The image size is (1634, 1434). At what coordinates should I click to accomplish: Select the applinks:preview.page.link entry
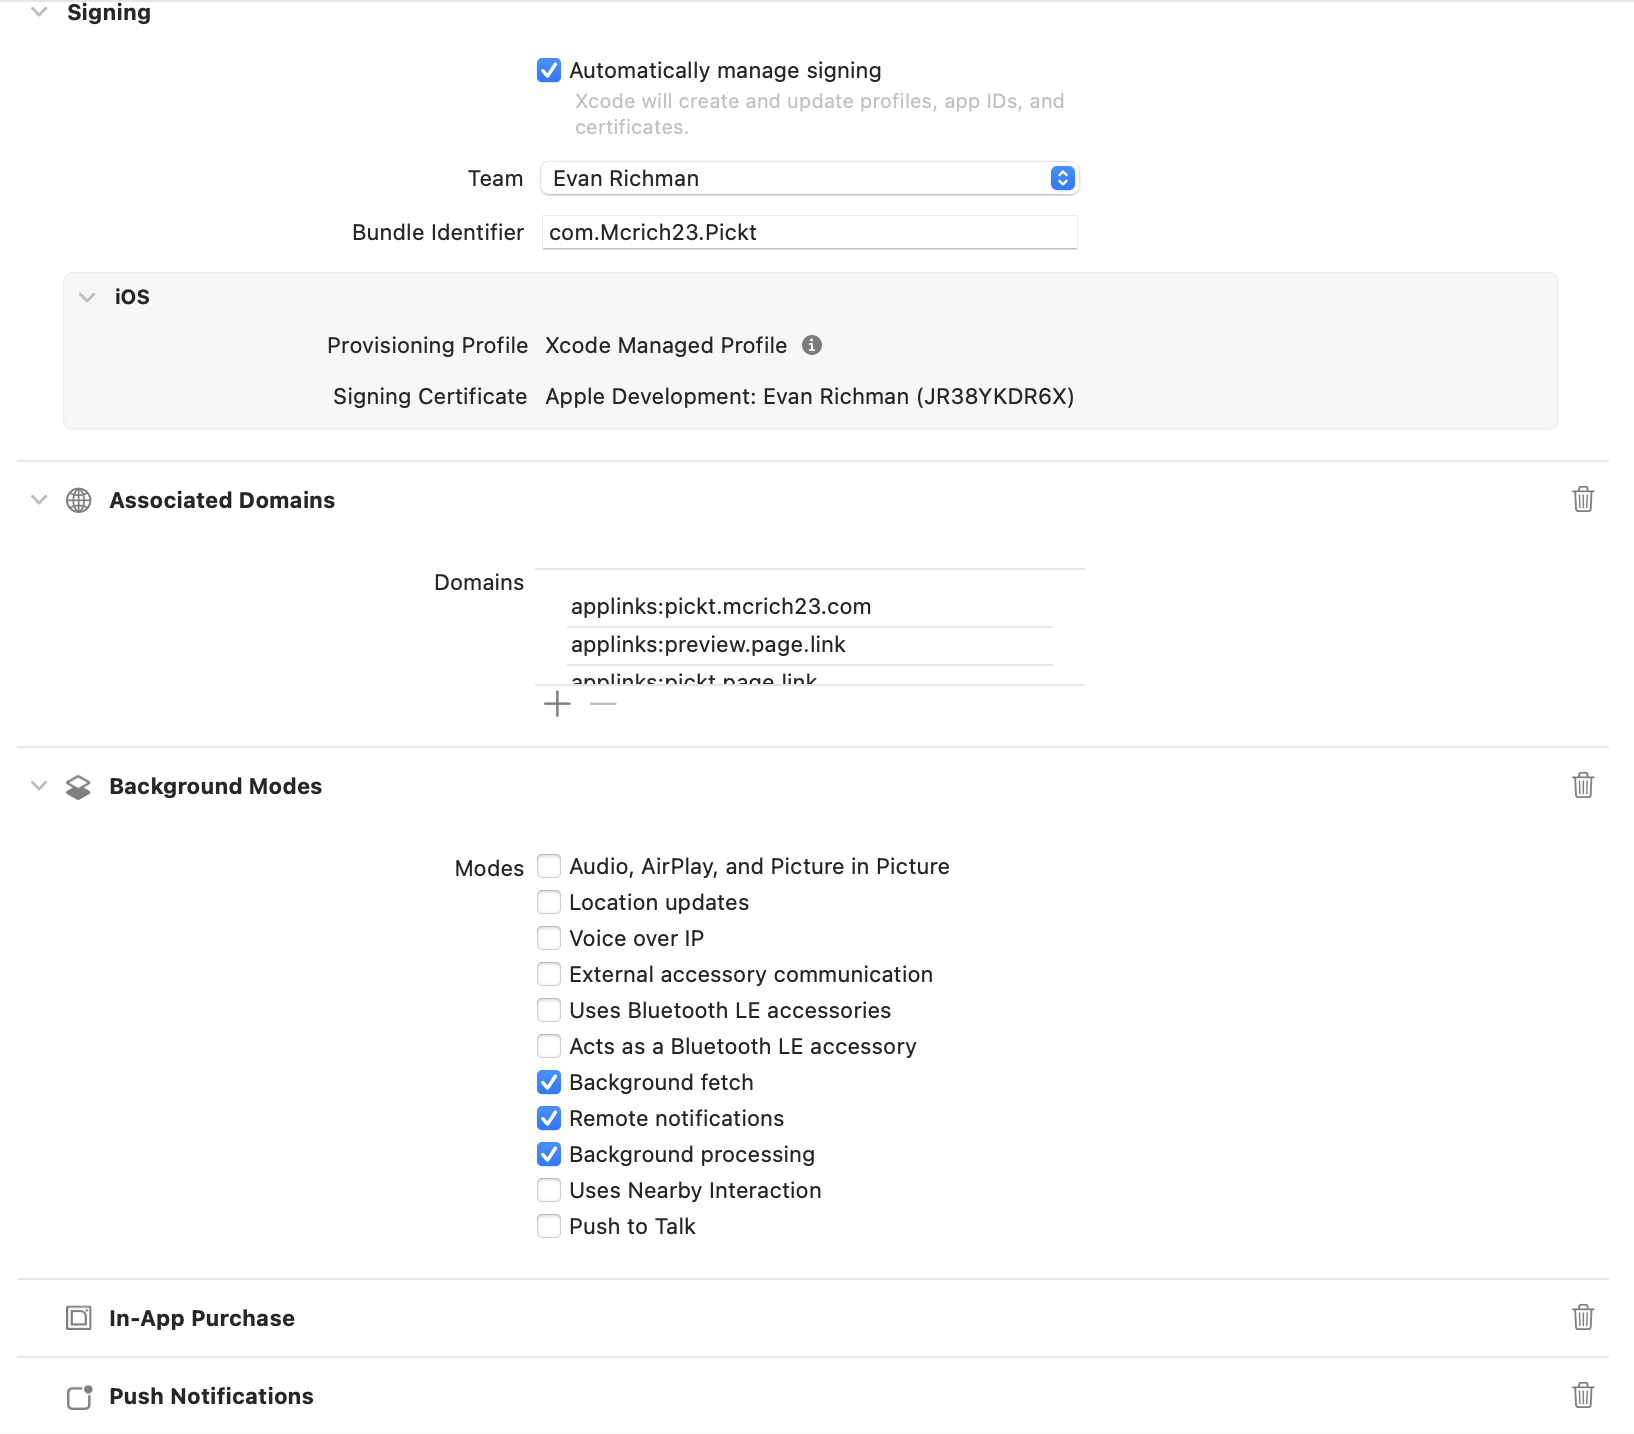tap(707, 644)
